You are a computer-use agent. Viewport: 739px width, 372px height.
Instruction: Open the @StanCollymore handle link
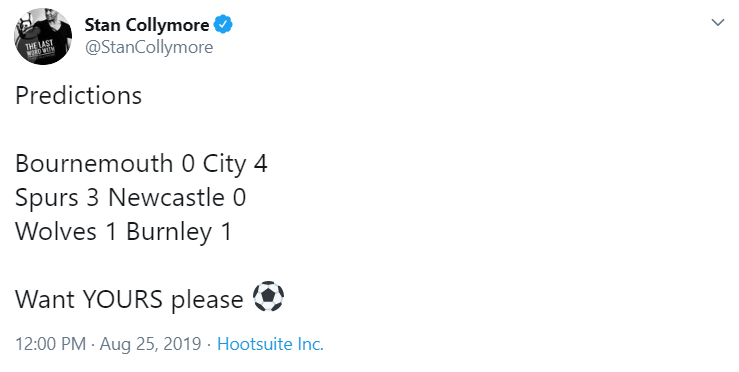pyautogui.click(x=149, y=47)
